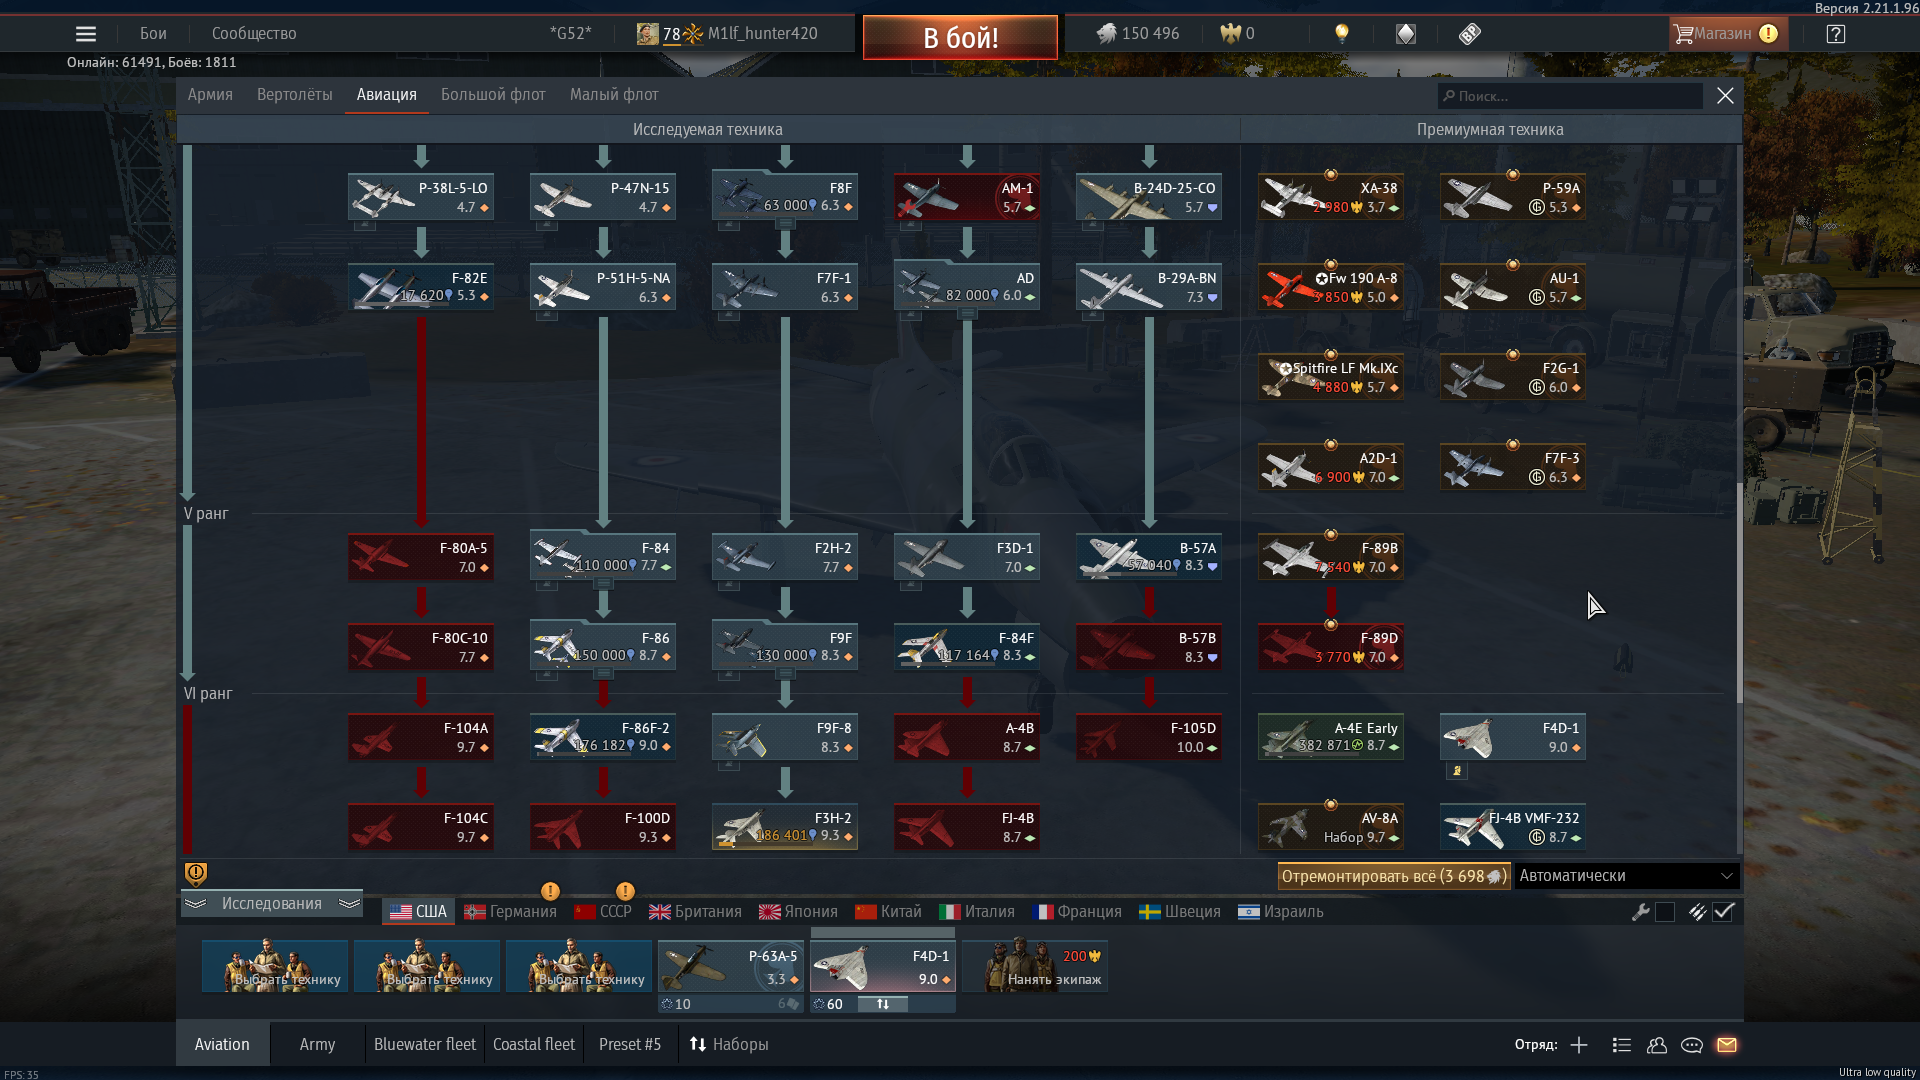Switch to the Малый флот tab
Screen dimensions: 1920x1080
(x=614, y=95)
